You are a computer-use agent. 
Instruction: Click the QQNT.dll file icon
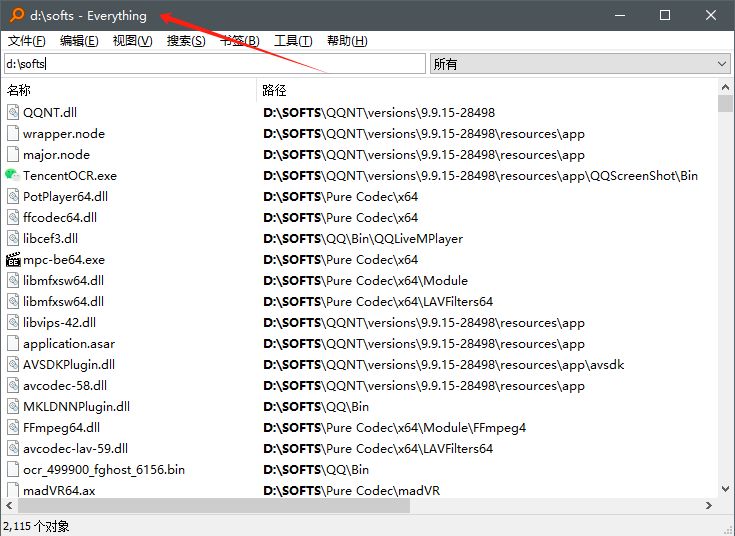click(x=13, y=113)
